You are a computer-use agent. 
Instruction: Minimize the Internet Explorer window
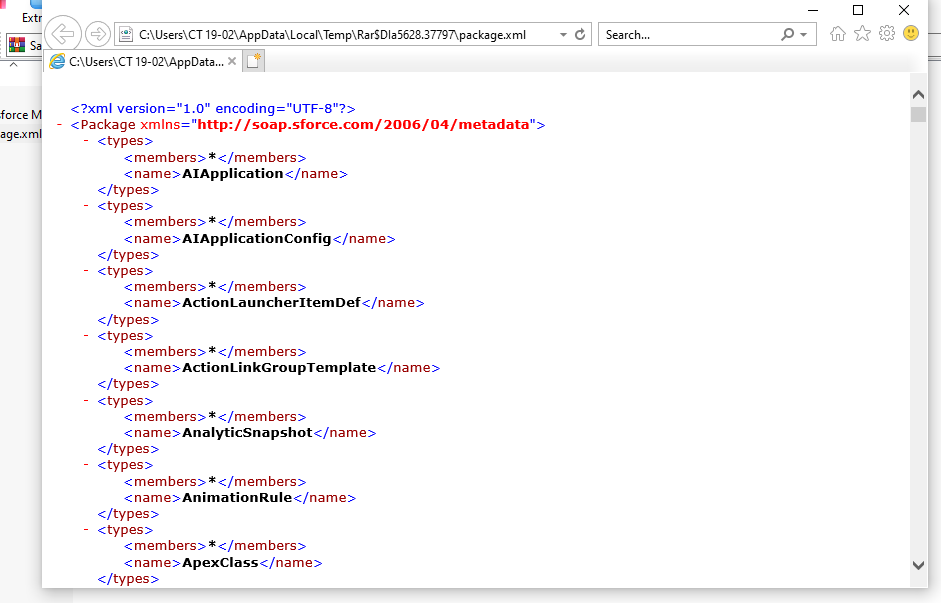813,10
